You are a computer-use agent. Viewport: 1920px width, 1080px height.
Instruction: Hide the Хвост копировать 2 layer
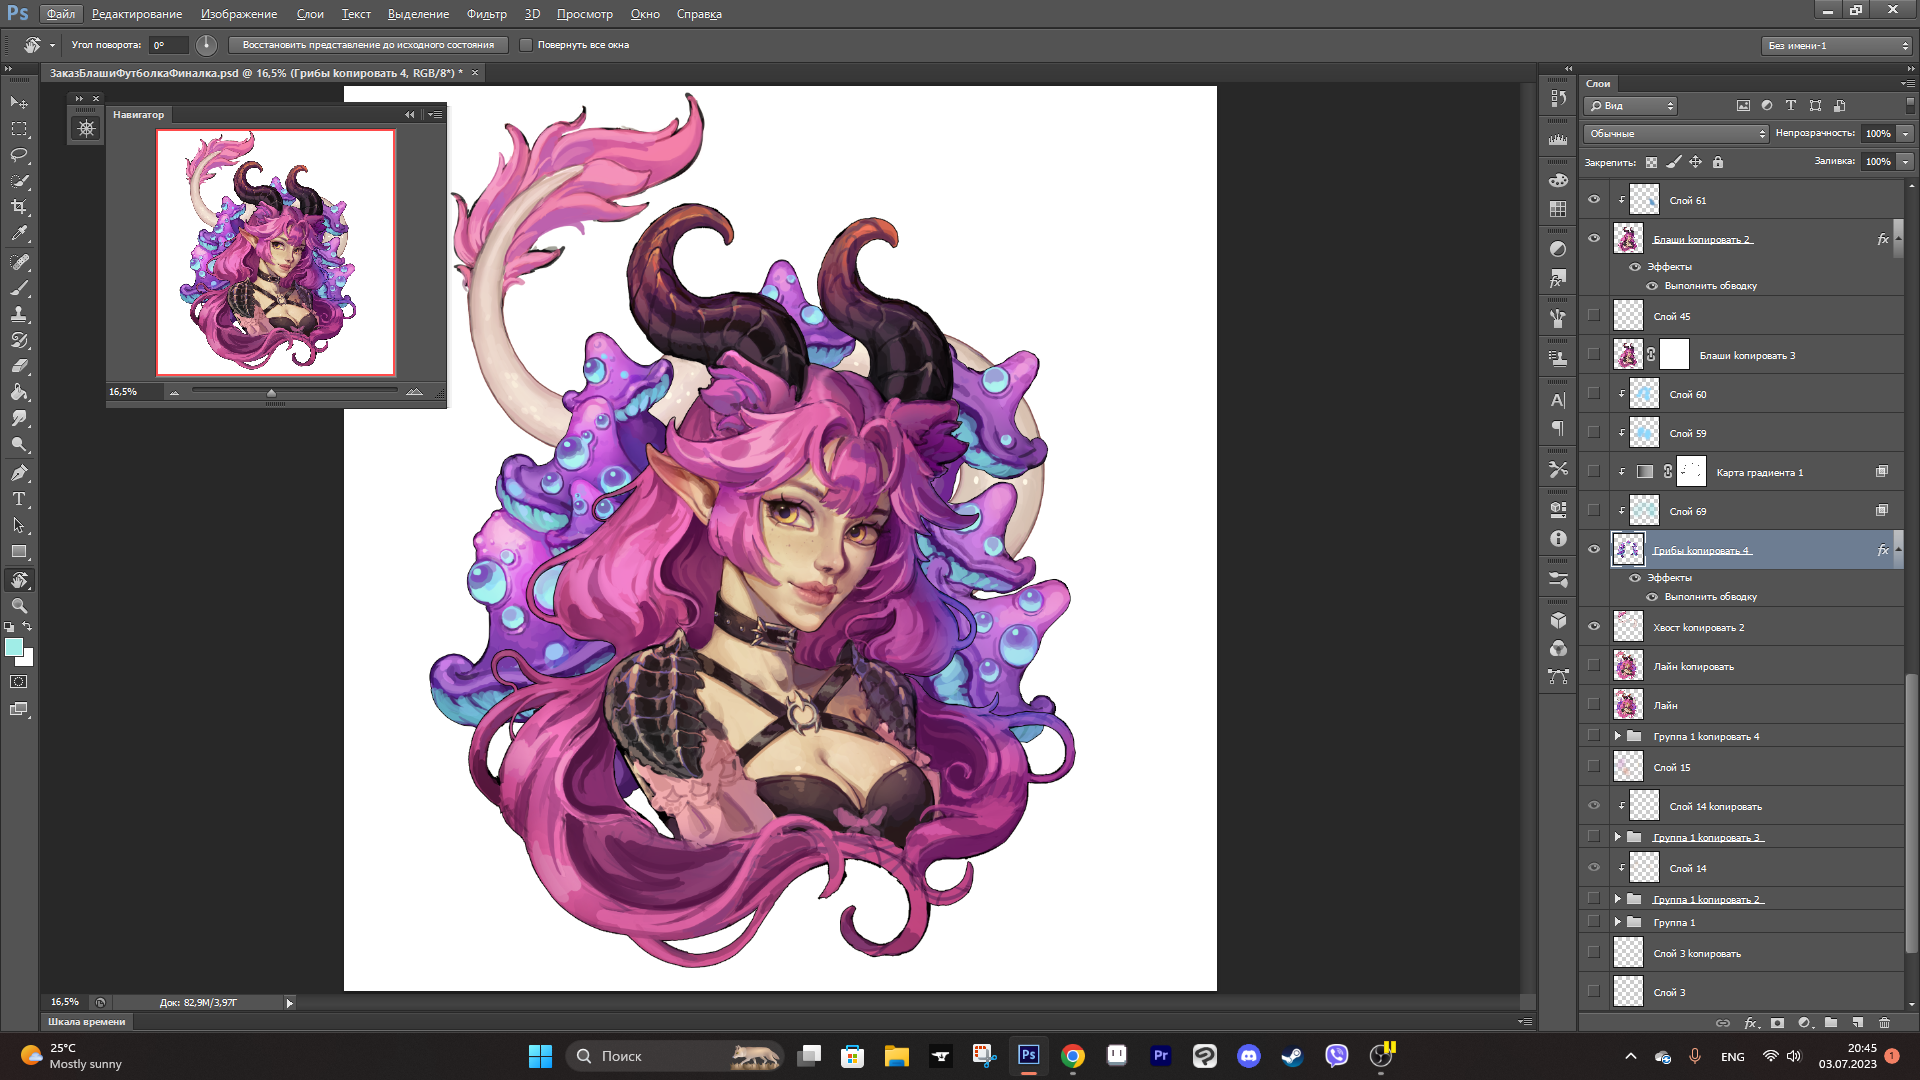click(1594, 627)
